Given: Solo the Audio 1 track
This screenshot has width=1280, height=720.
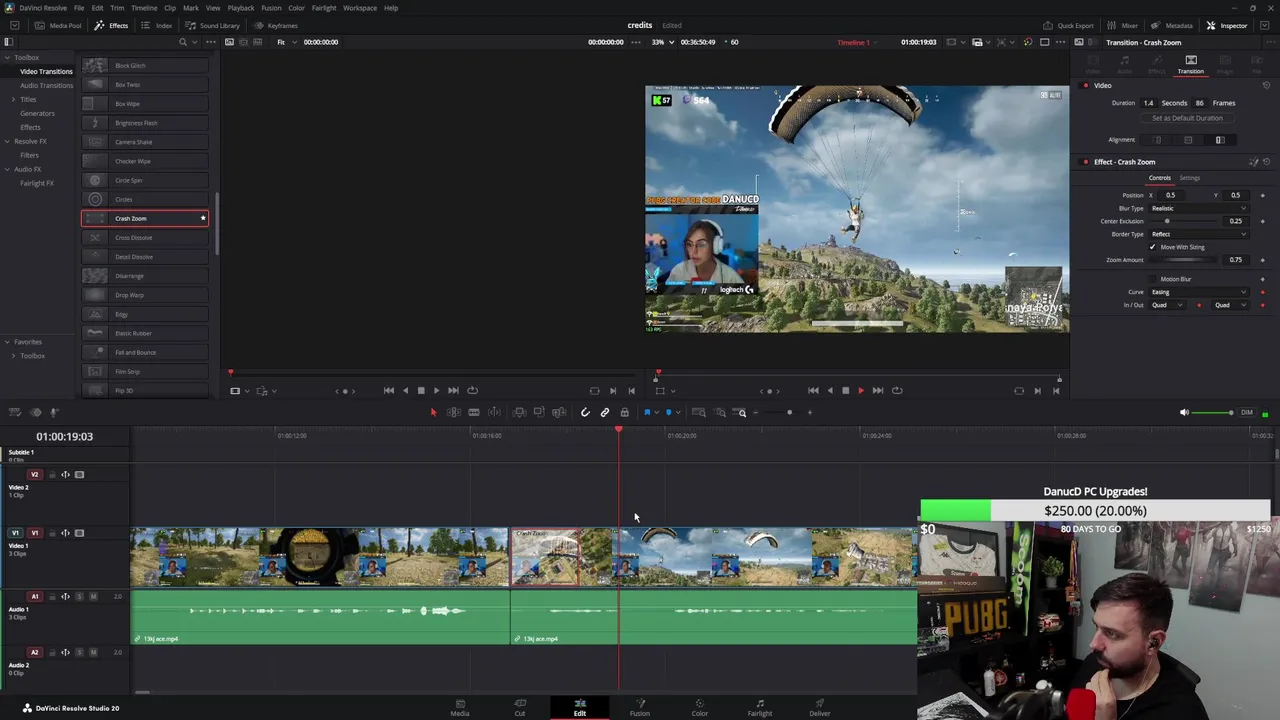Looking at the screenshot, I should tap(80, 597).
